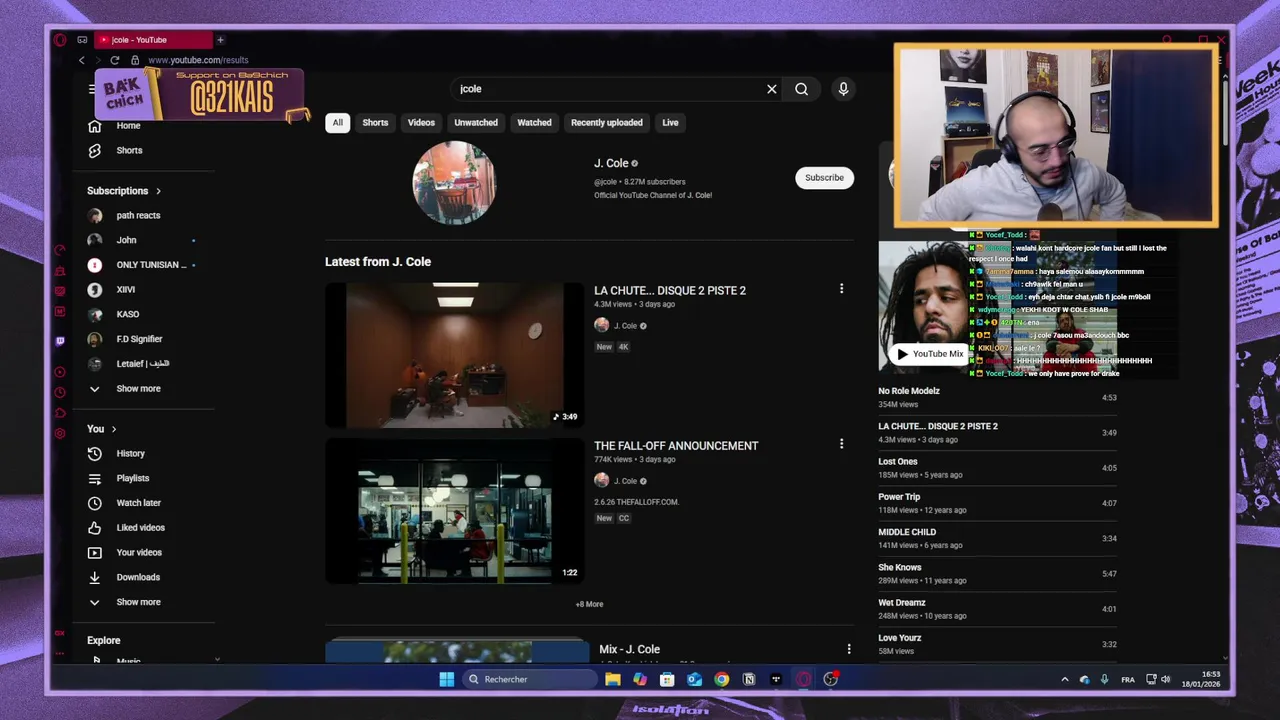Open Twitch icon in Opera sidebar
This screenshot has height=720, width=1280.
click(60, 341)
